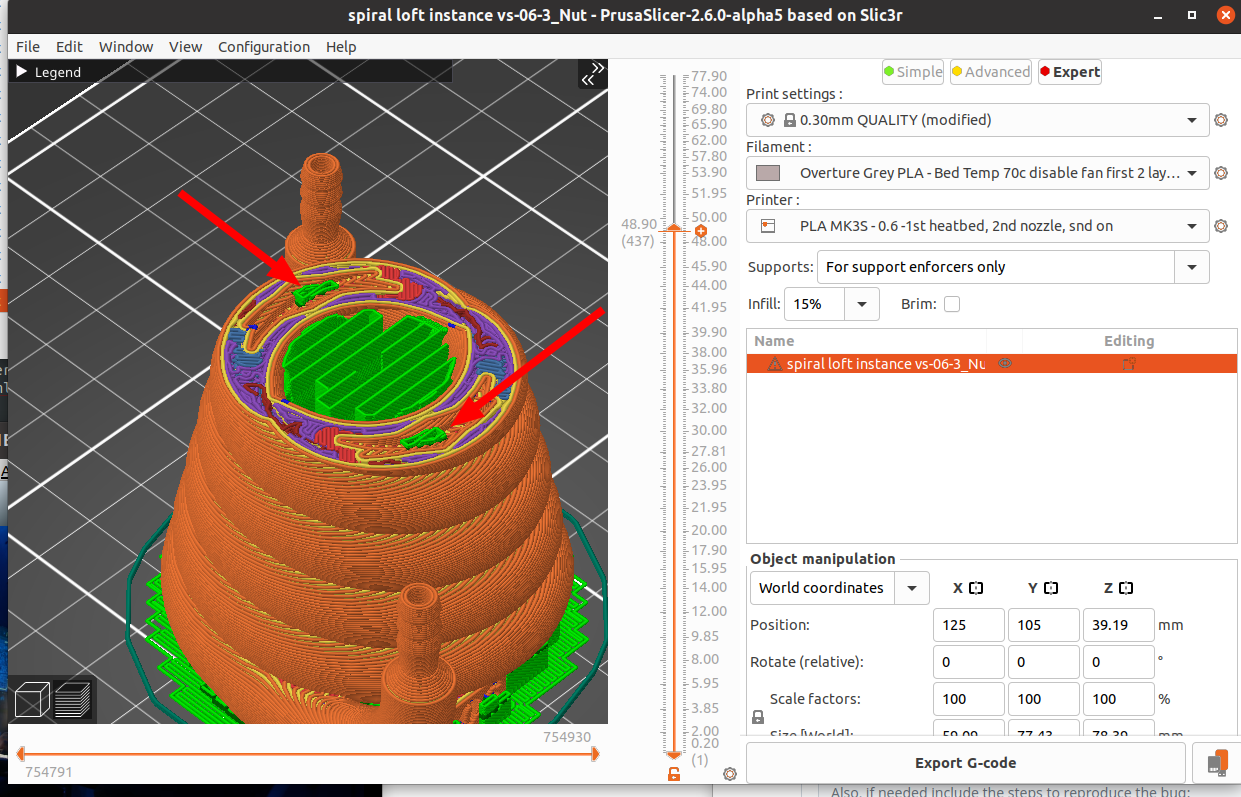Click send-to-SD-card icon beside Export G-code

click(x=1217, y=763)
